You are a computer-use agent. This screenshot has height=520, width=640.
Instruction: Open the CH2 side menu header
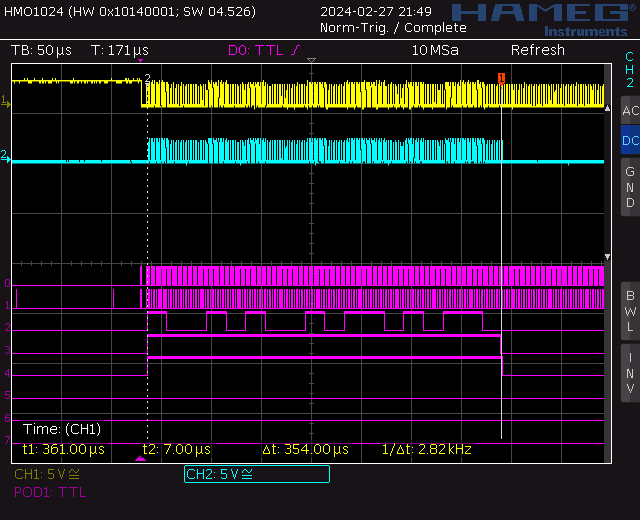[x=630, y=70]
